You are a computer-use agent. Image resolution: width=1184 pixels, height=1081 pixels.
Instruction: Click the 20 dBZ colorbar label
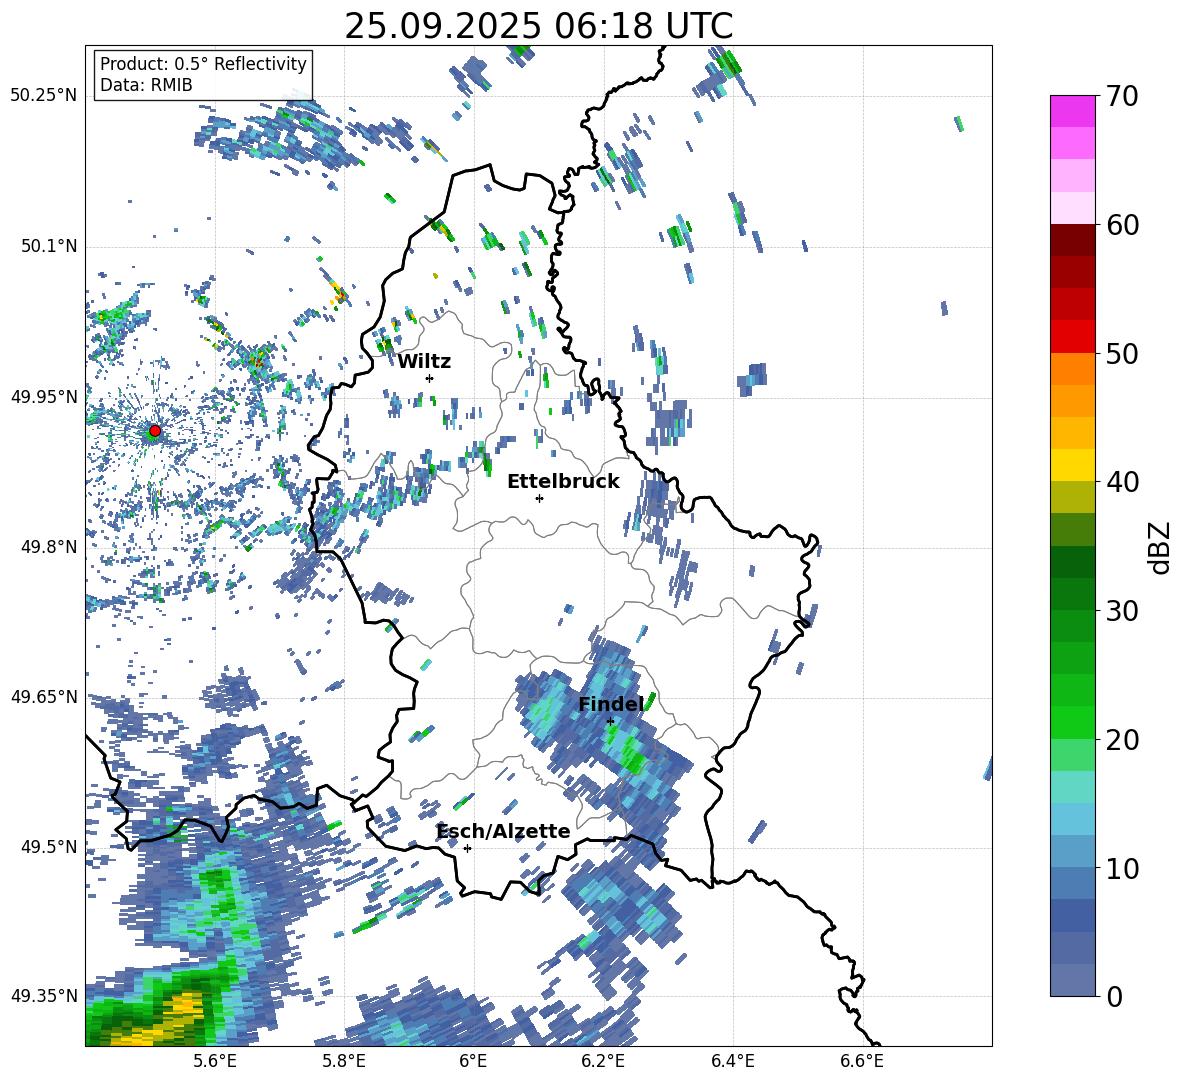tap(1122, 739)
